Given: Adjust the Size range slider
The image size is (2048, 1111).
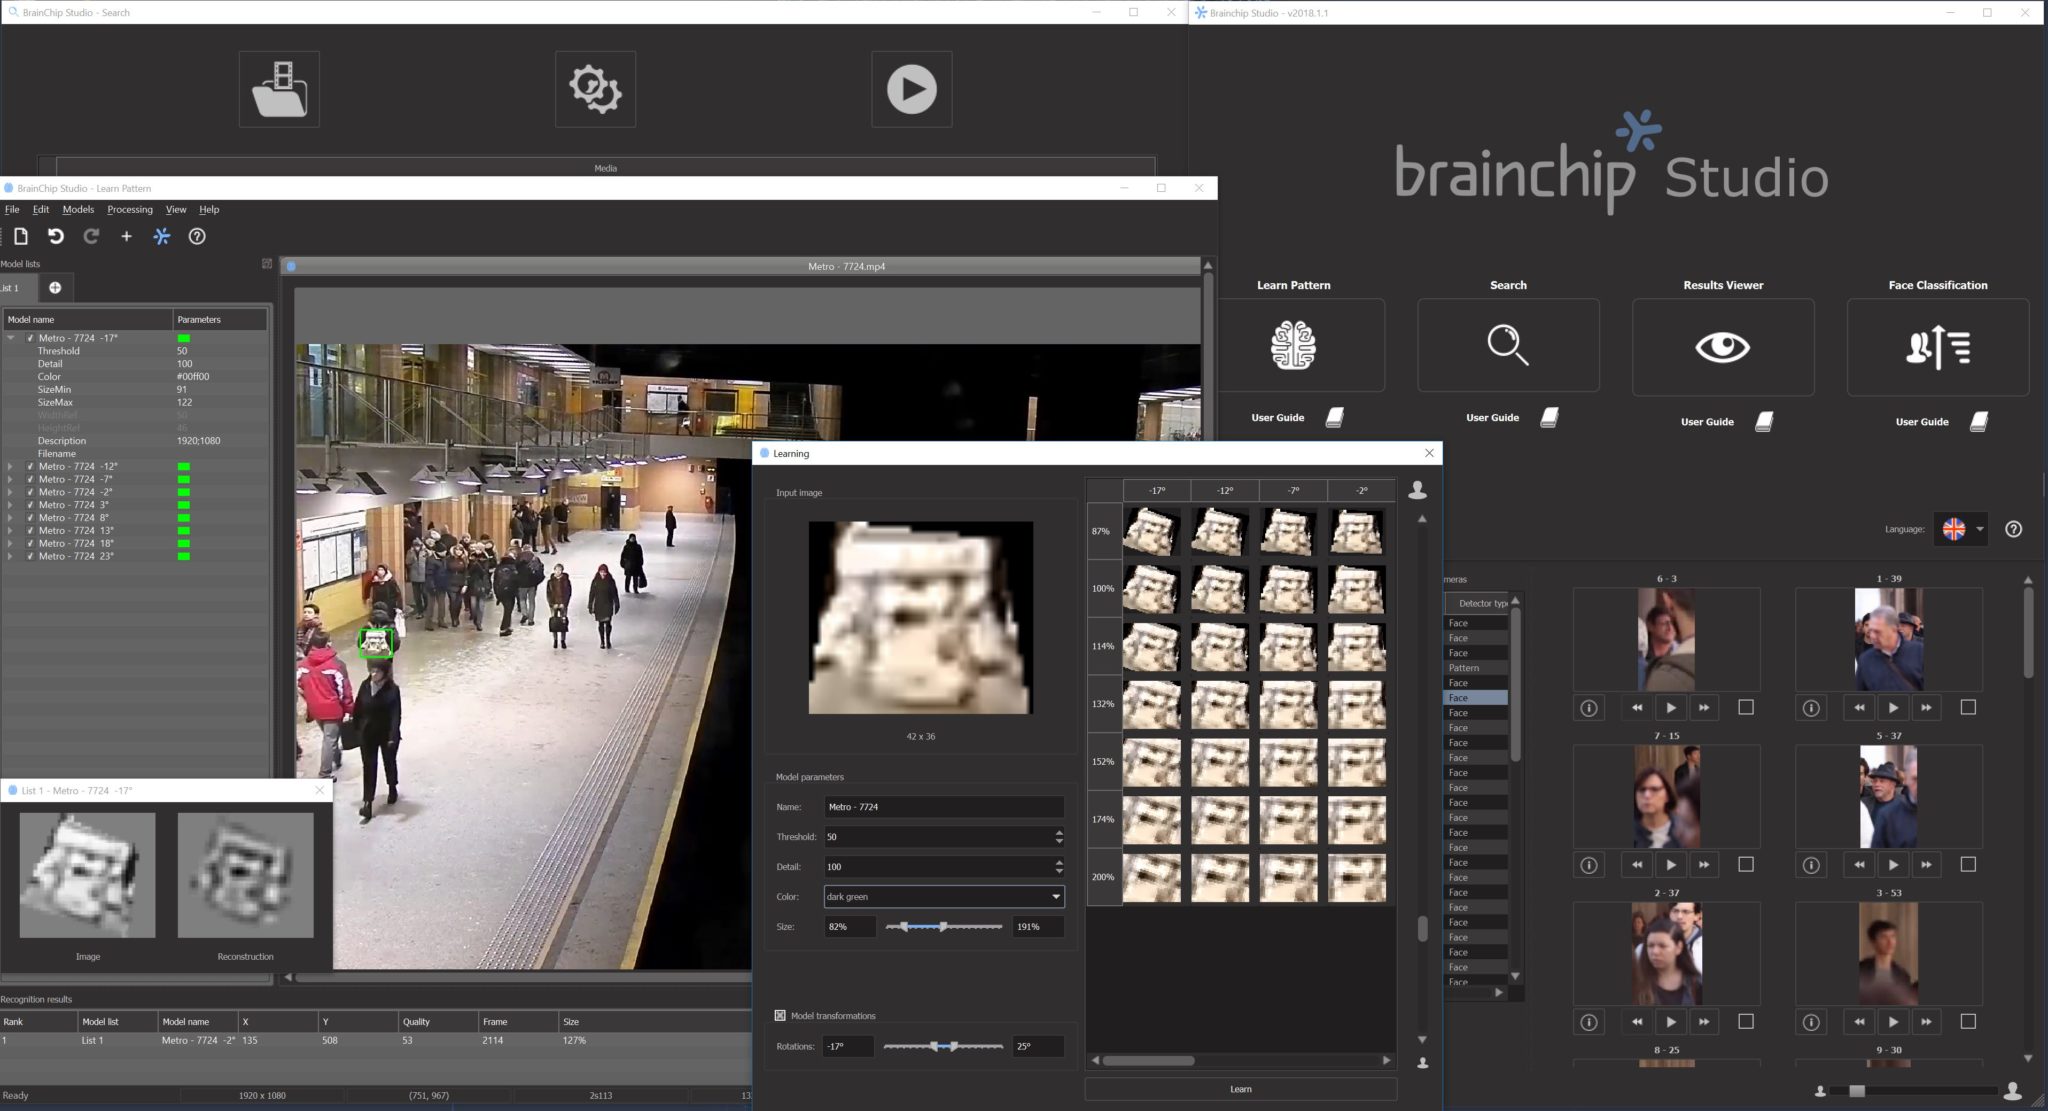Looking at the screenshot, I should pos(943,927).
